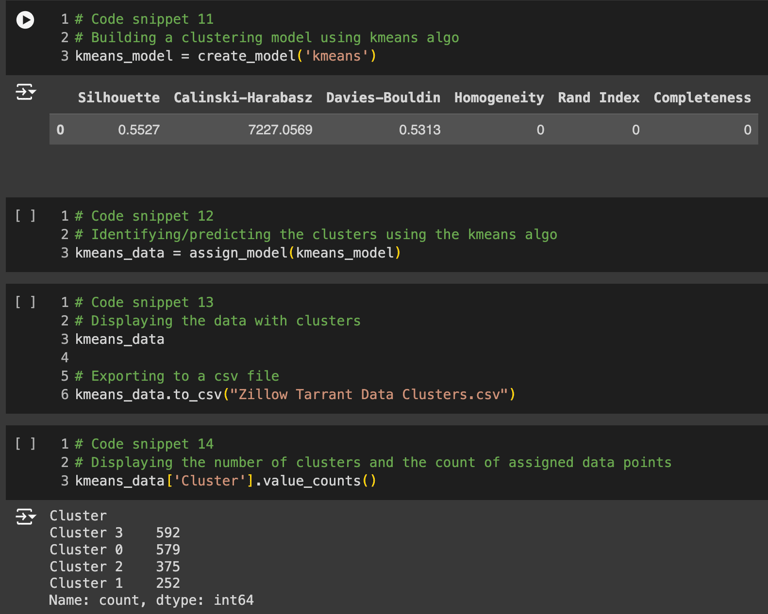Select the 0.5527 Silhouette value cell
Image resolution: width=768 pixels, height=614 pixels.
click(x=138, y=130)
